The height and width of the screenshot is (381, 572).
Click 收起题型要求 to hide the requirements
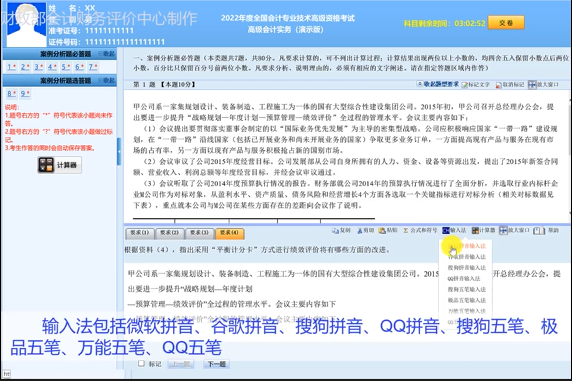438,84
